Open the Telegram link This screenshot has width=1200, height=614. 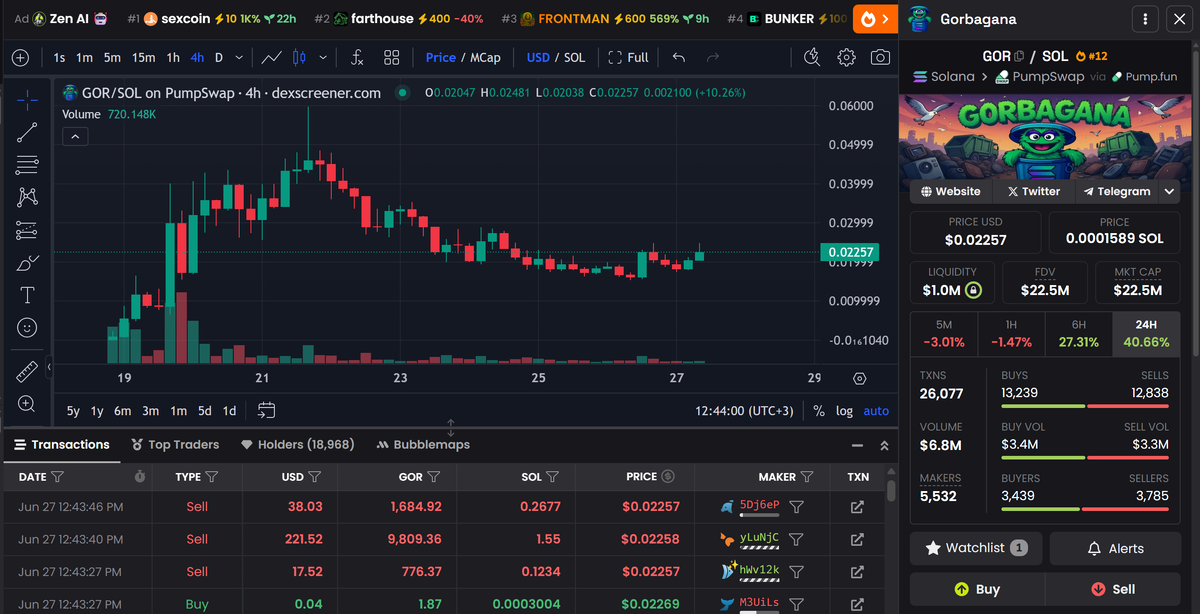click(x=1117, y=191)
